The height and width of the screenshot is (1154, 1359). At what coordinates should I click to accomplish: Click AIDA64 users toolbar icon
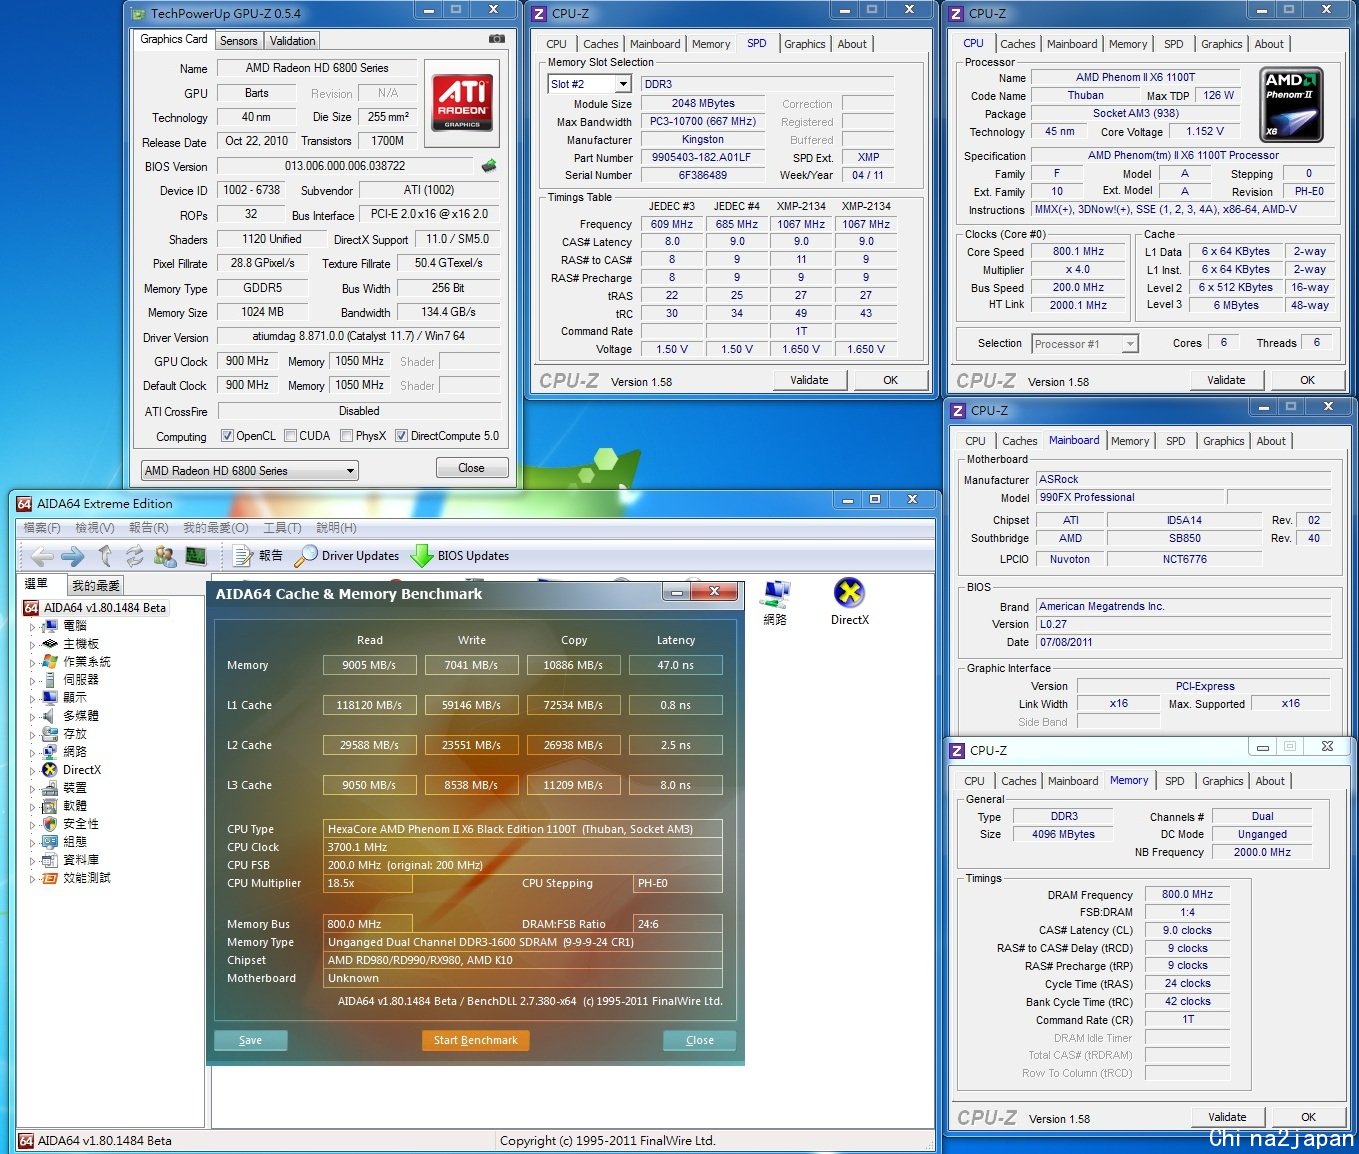pos(165,556)
